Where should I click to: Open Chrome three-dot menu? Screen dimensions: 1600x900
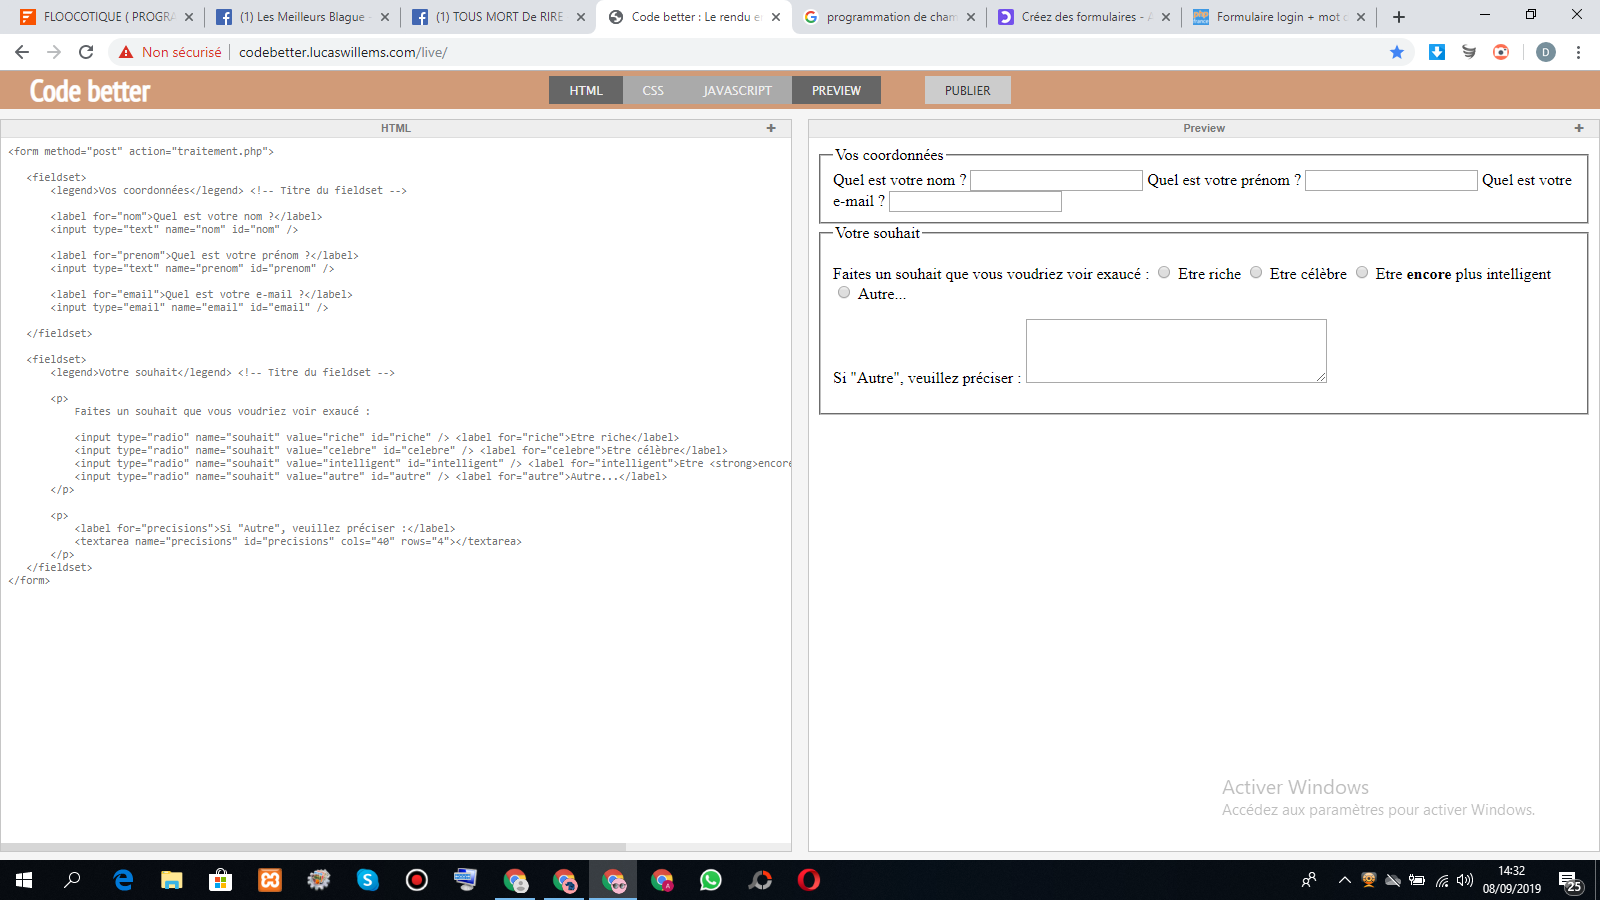pyautogui.click(x=1578, y=52)
